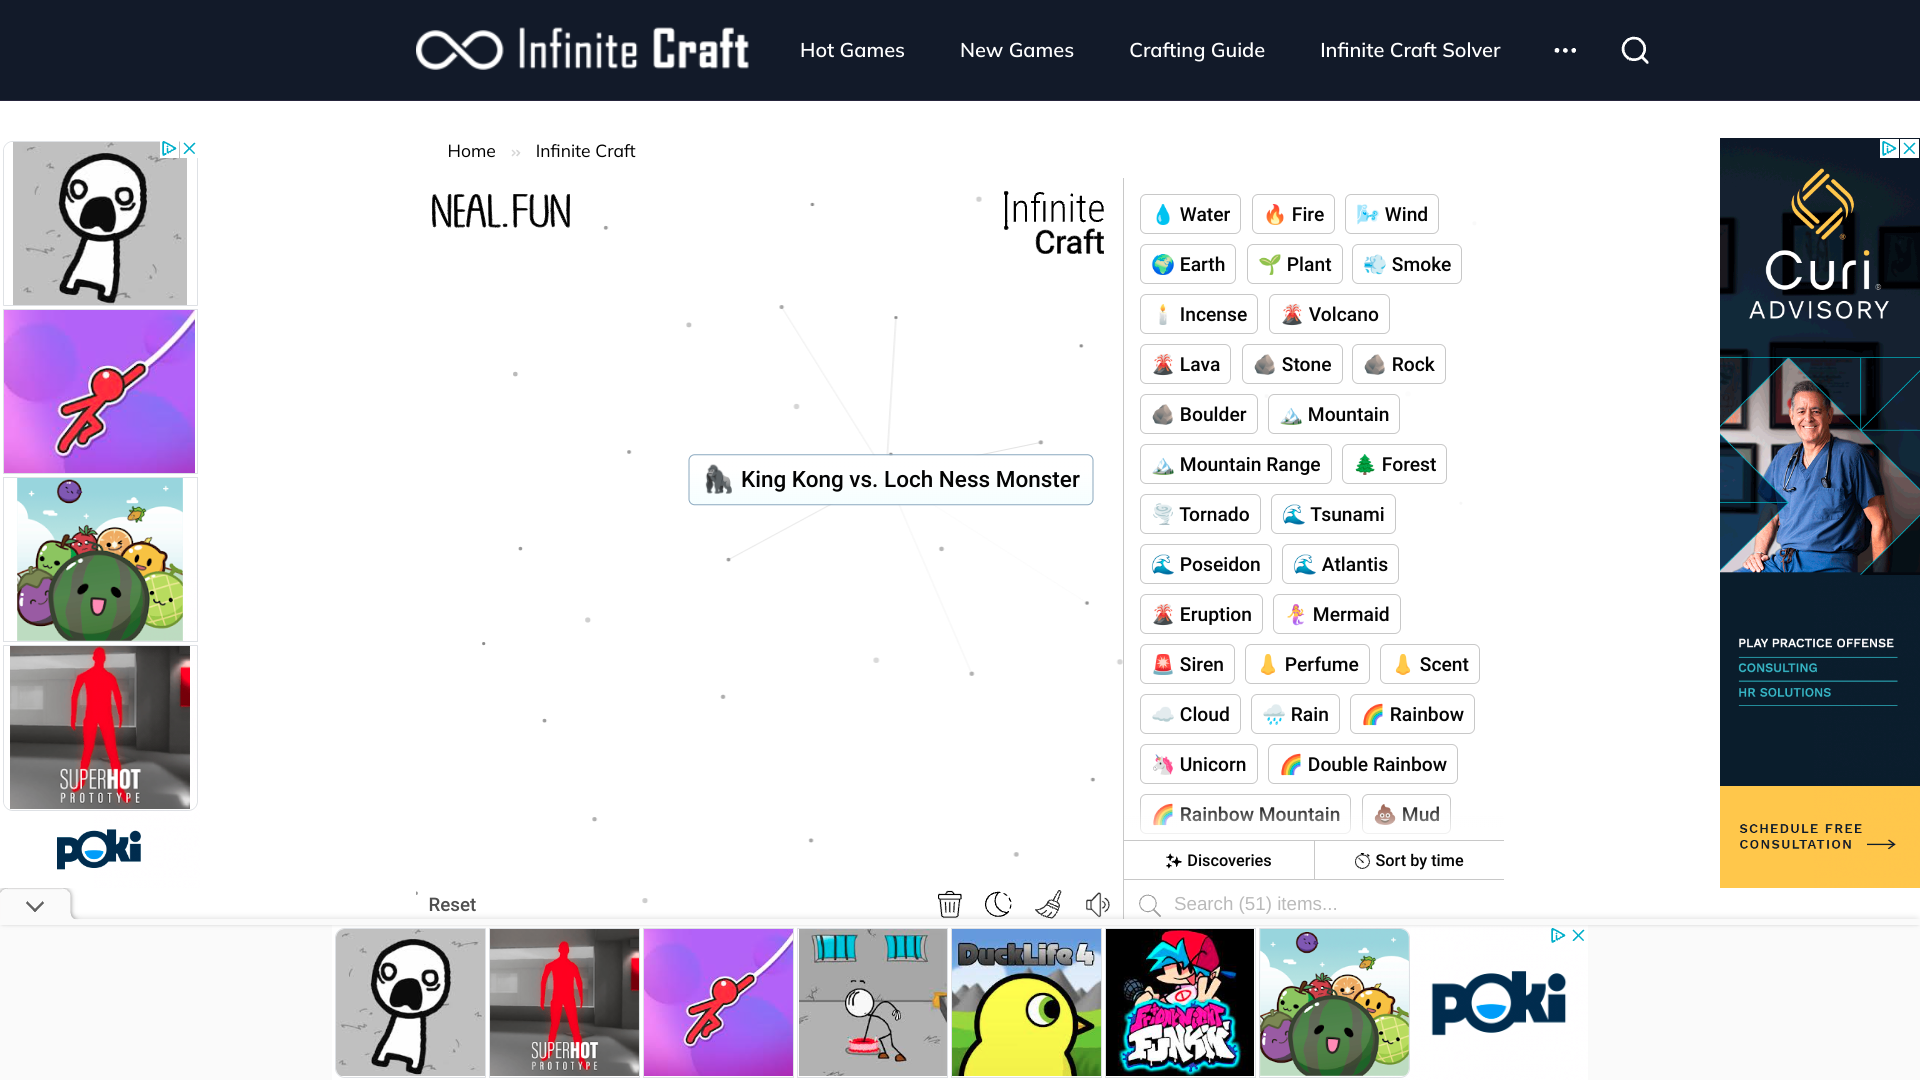
Task: Select the Mountain Range element
Action: point(1236,464)
